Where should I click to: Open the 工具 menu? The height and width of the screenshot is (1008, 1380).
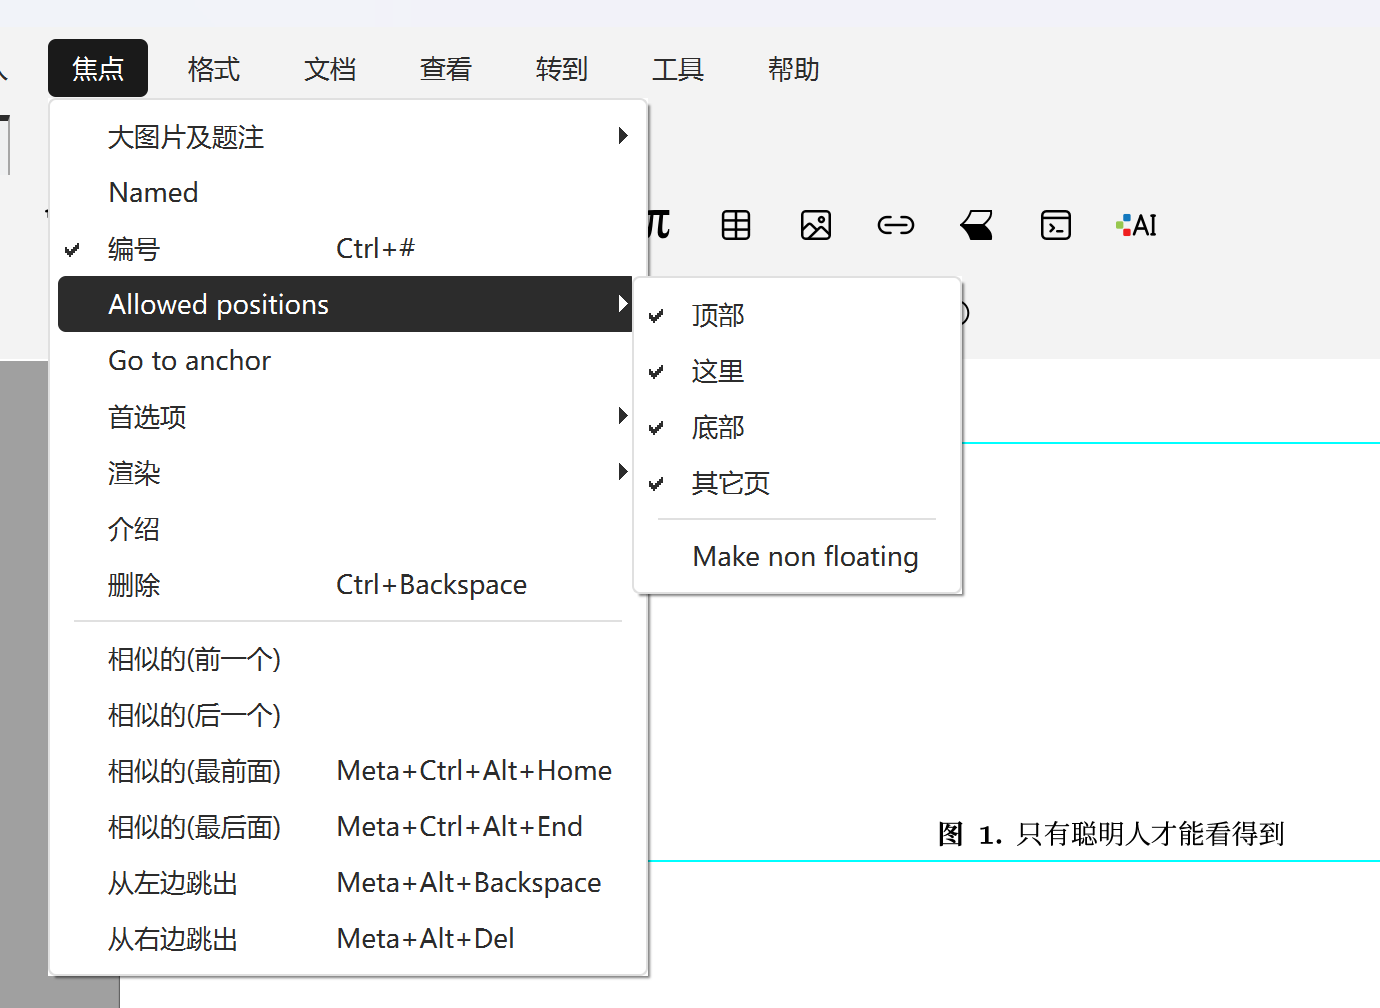(x=677, y=69)
